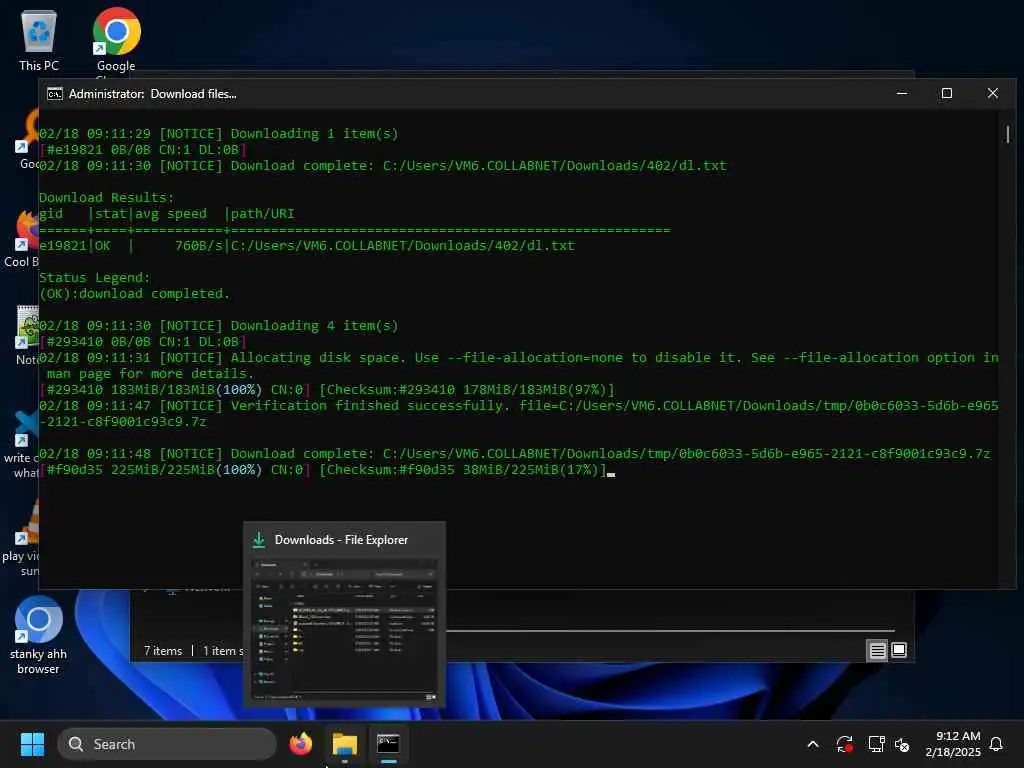Open the network status tray icon
Screen dimensions: 1024x768
tap(876, 744)
